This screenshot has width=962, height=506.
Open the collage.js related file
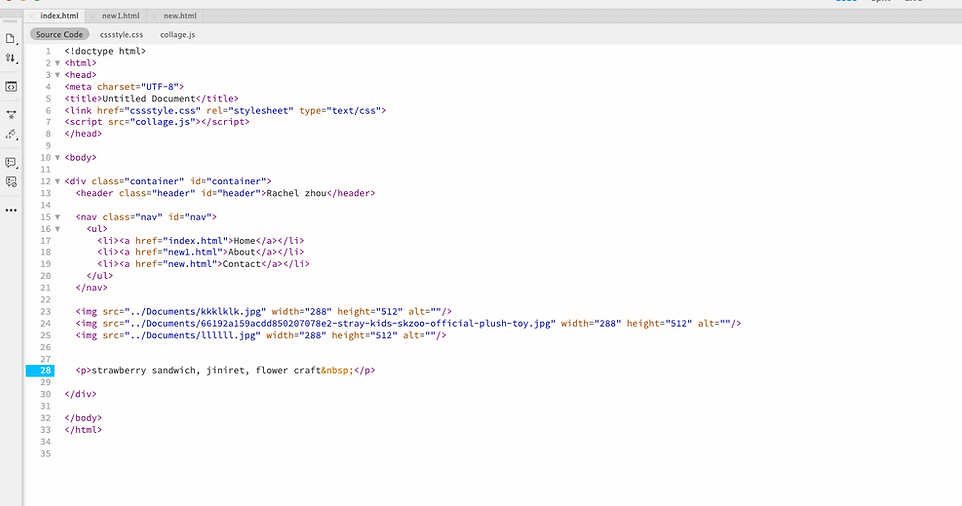pyautogui.click(x=177, y=35)
